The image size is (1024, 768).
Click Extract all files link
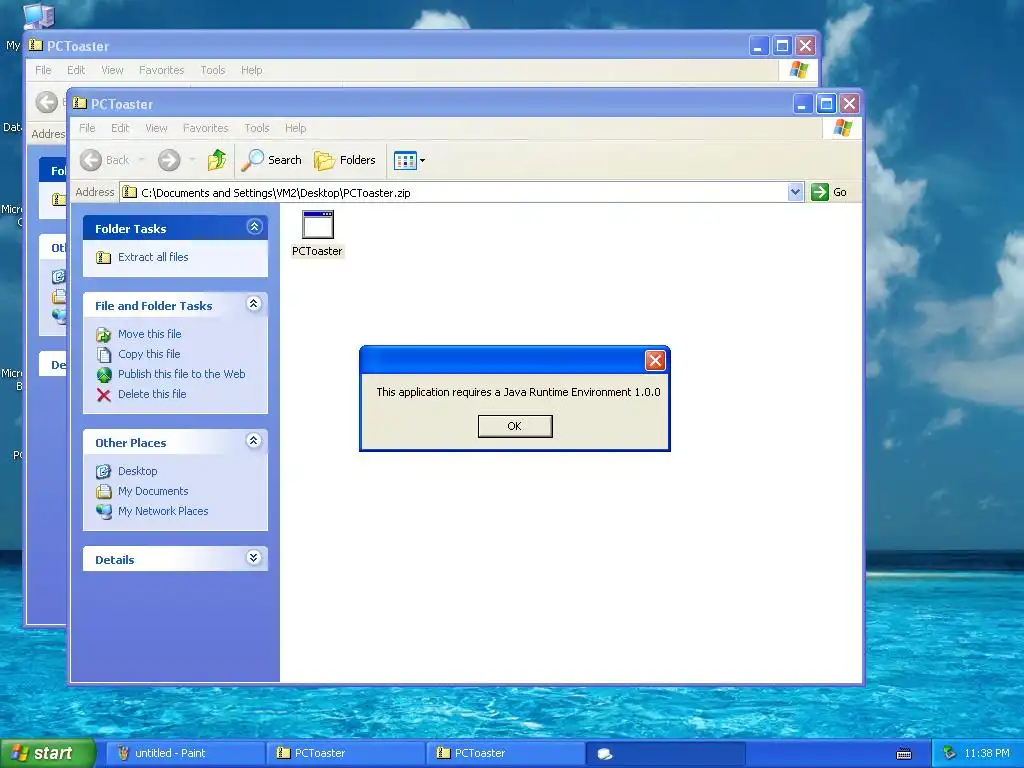[153, 257]
